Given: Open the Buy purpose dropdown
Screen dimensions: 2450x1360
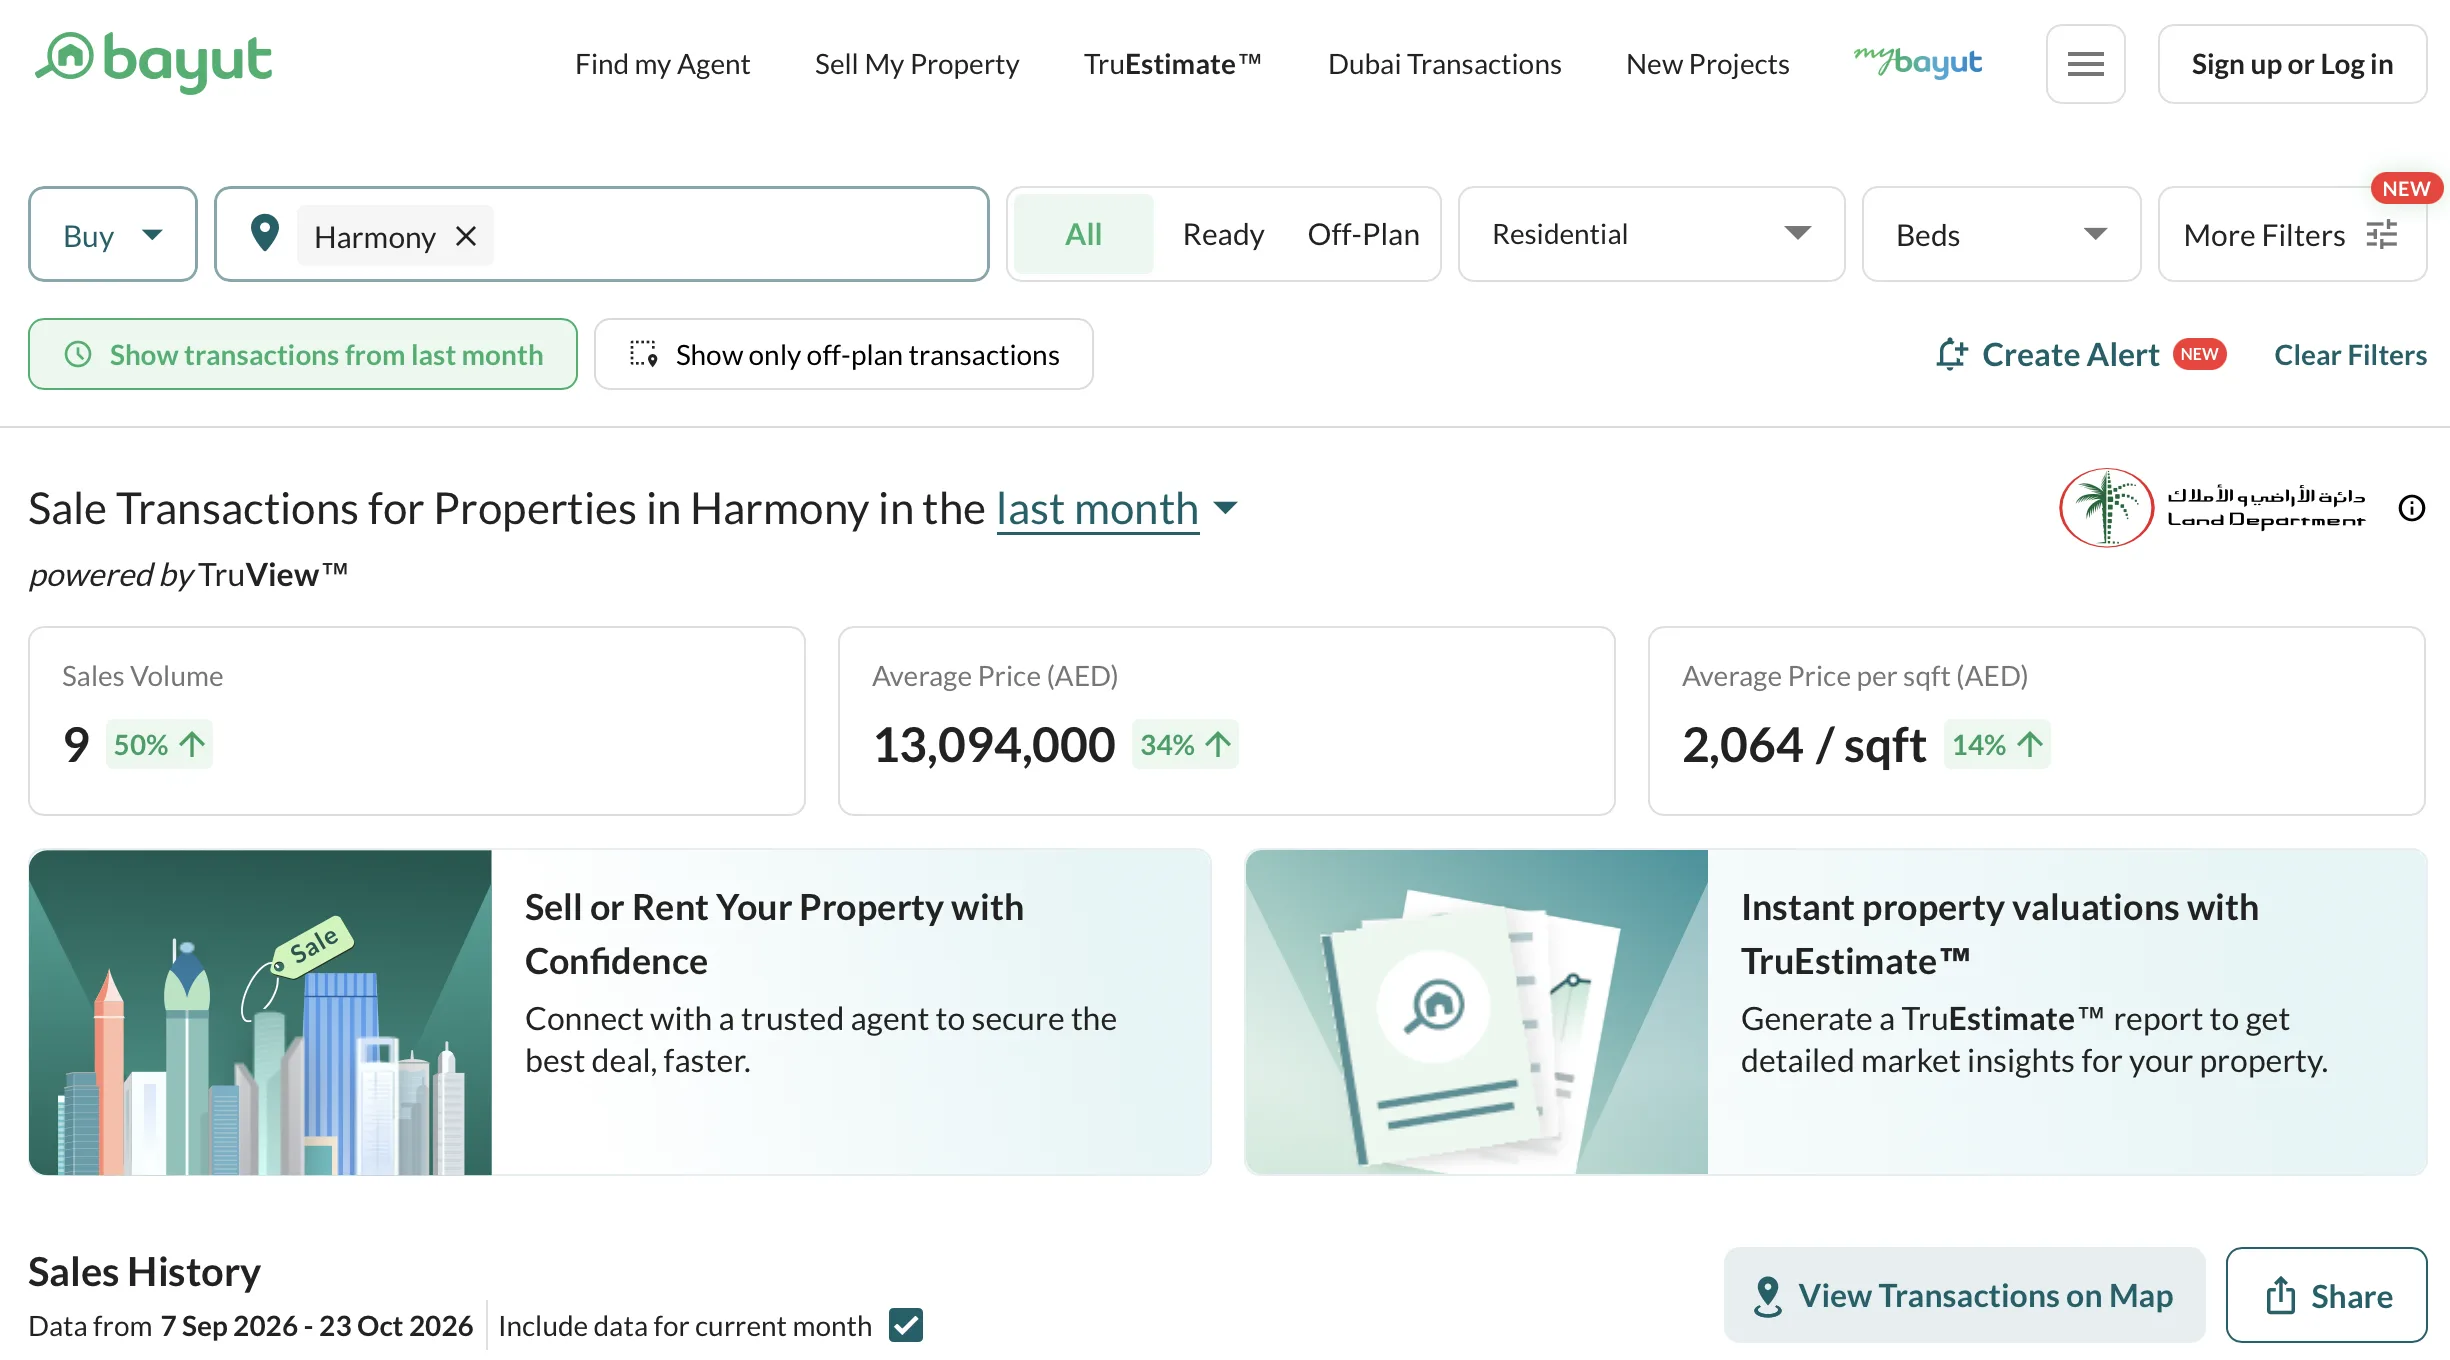Looking at the screenshot, I should click(x=113, y=234).
